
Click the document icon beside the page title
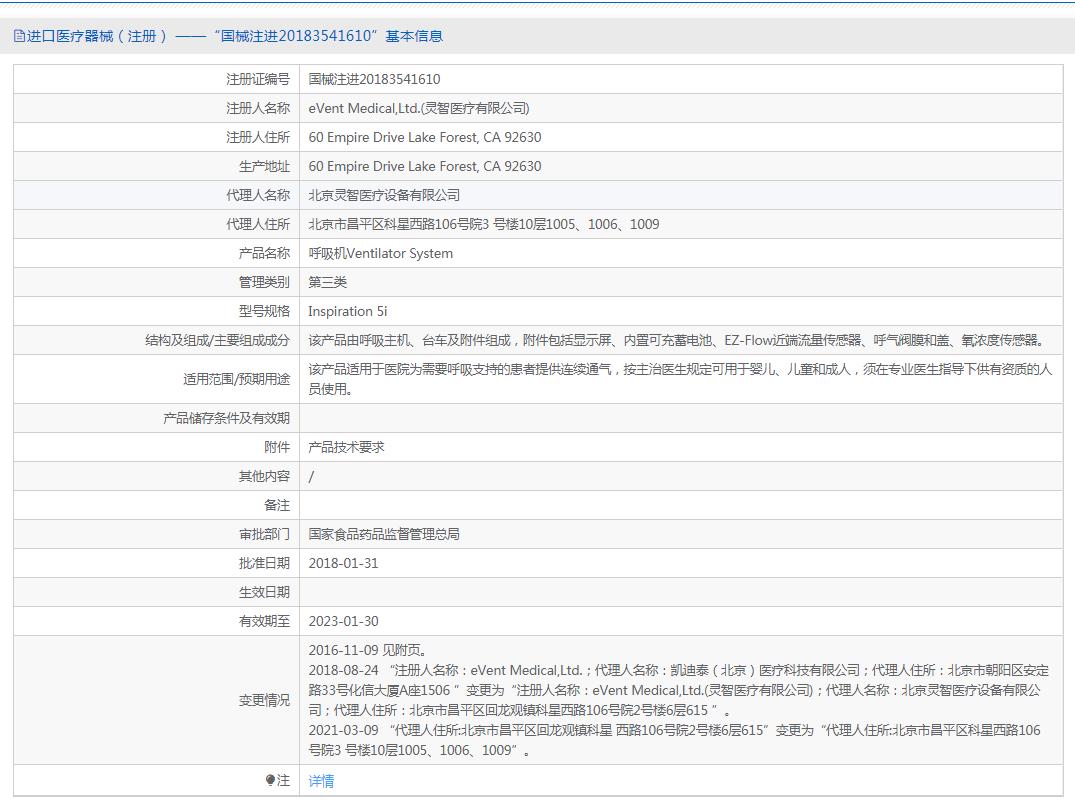pos(19,36)
